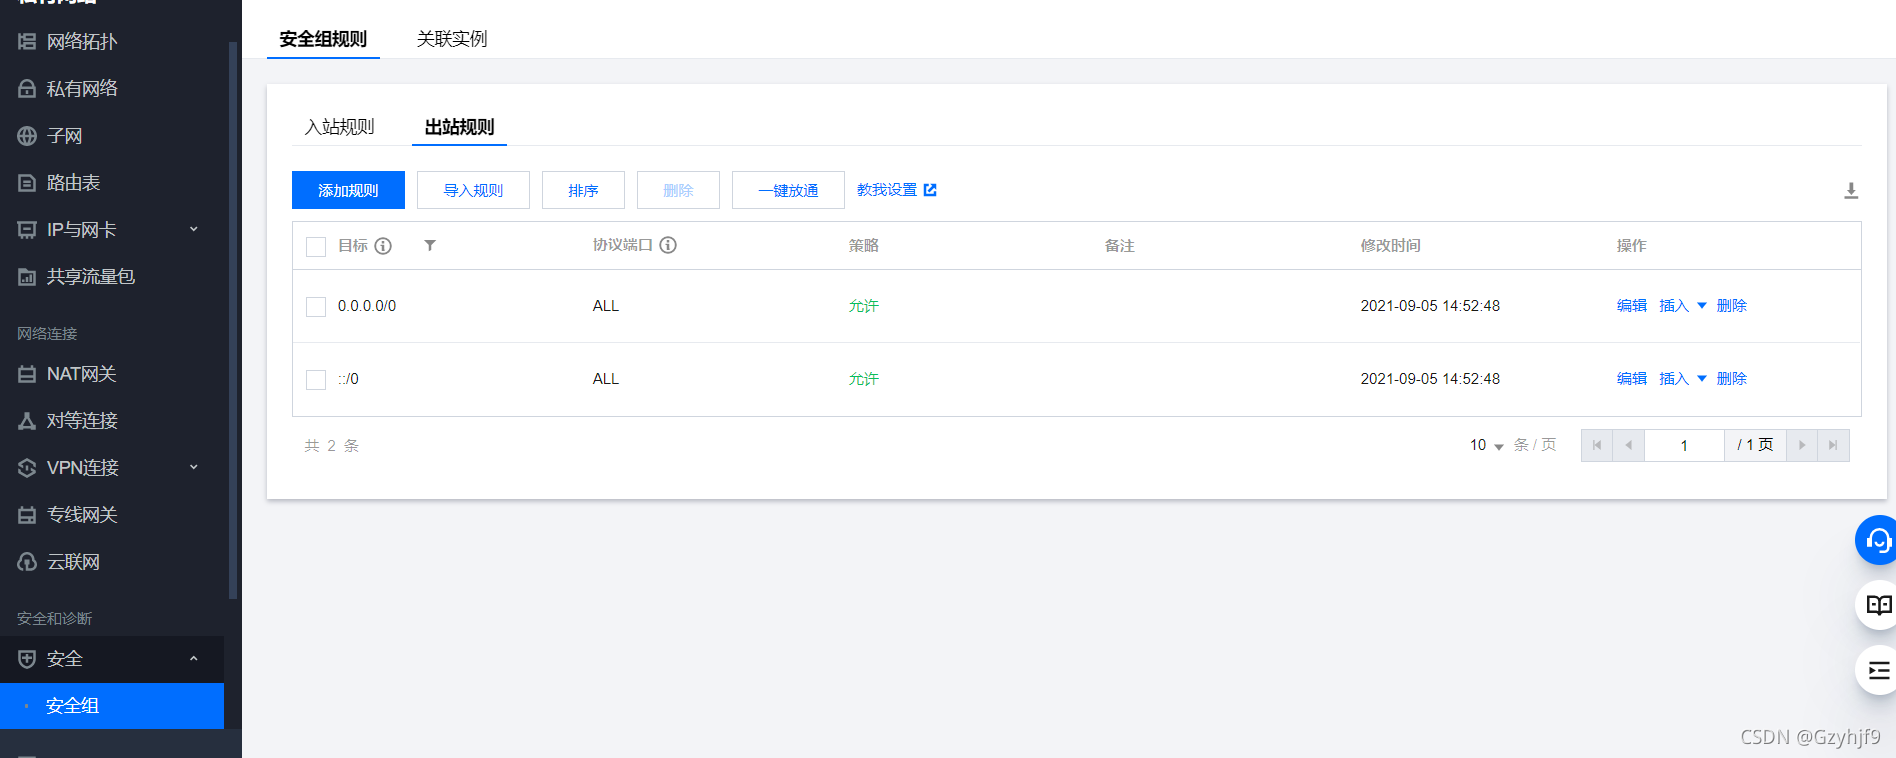Open the customer service headset icon
The image size is (1896, 758).
point(1877,541)
